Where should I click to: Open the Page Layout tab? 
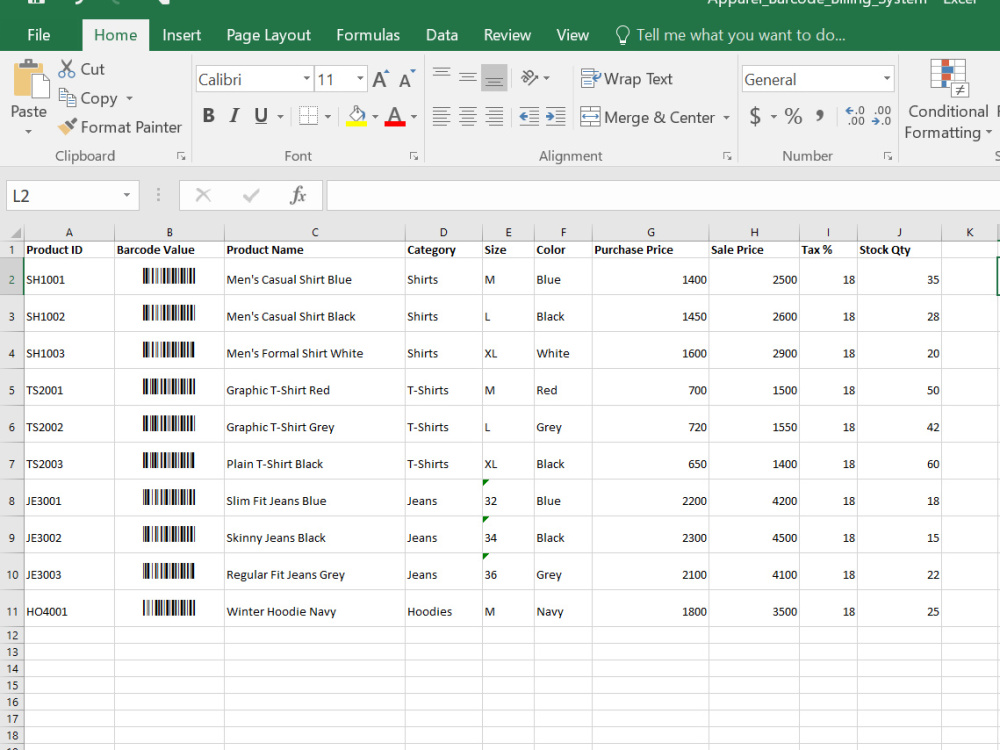pos(268,35)
